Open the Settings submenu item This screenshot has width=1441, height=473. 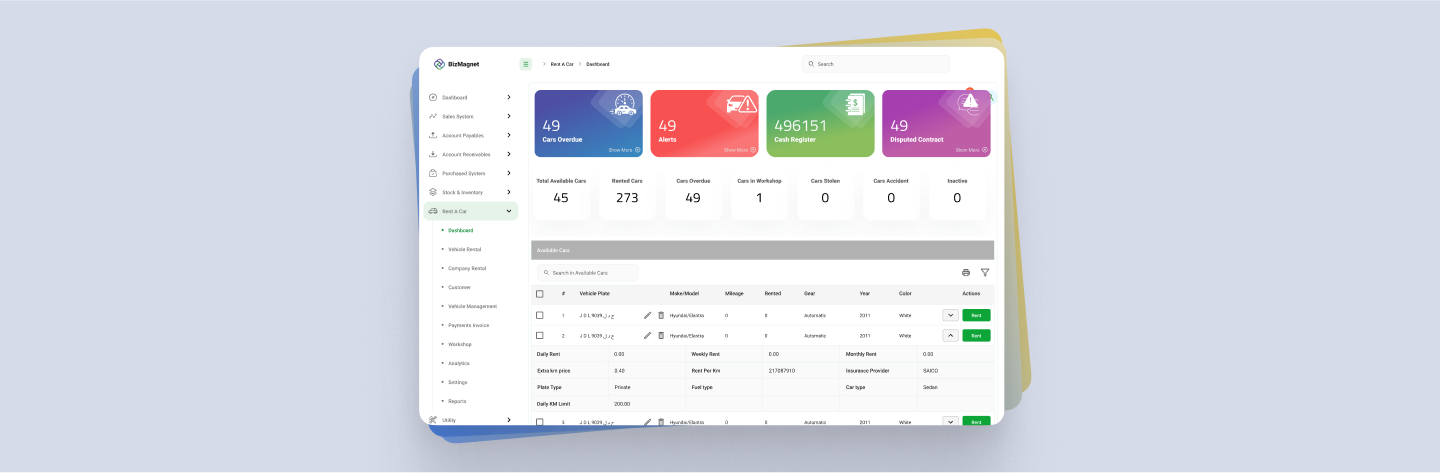(x=457, y=382)
